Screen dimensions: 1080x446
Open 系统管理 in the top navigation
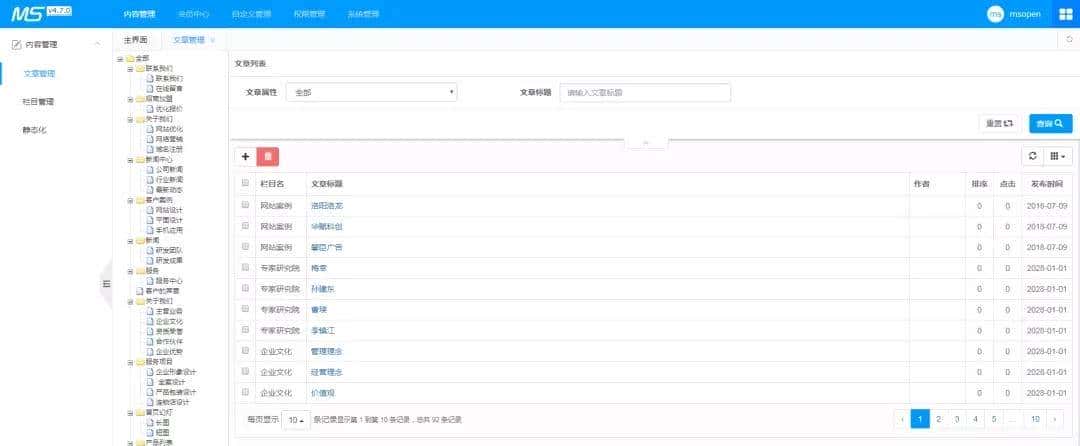coord(363,14)
